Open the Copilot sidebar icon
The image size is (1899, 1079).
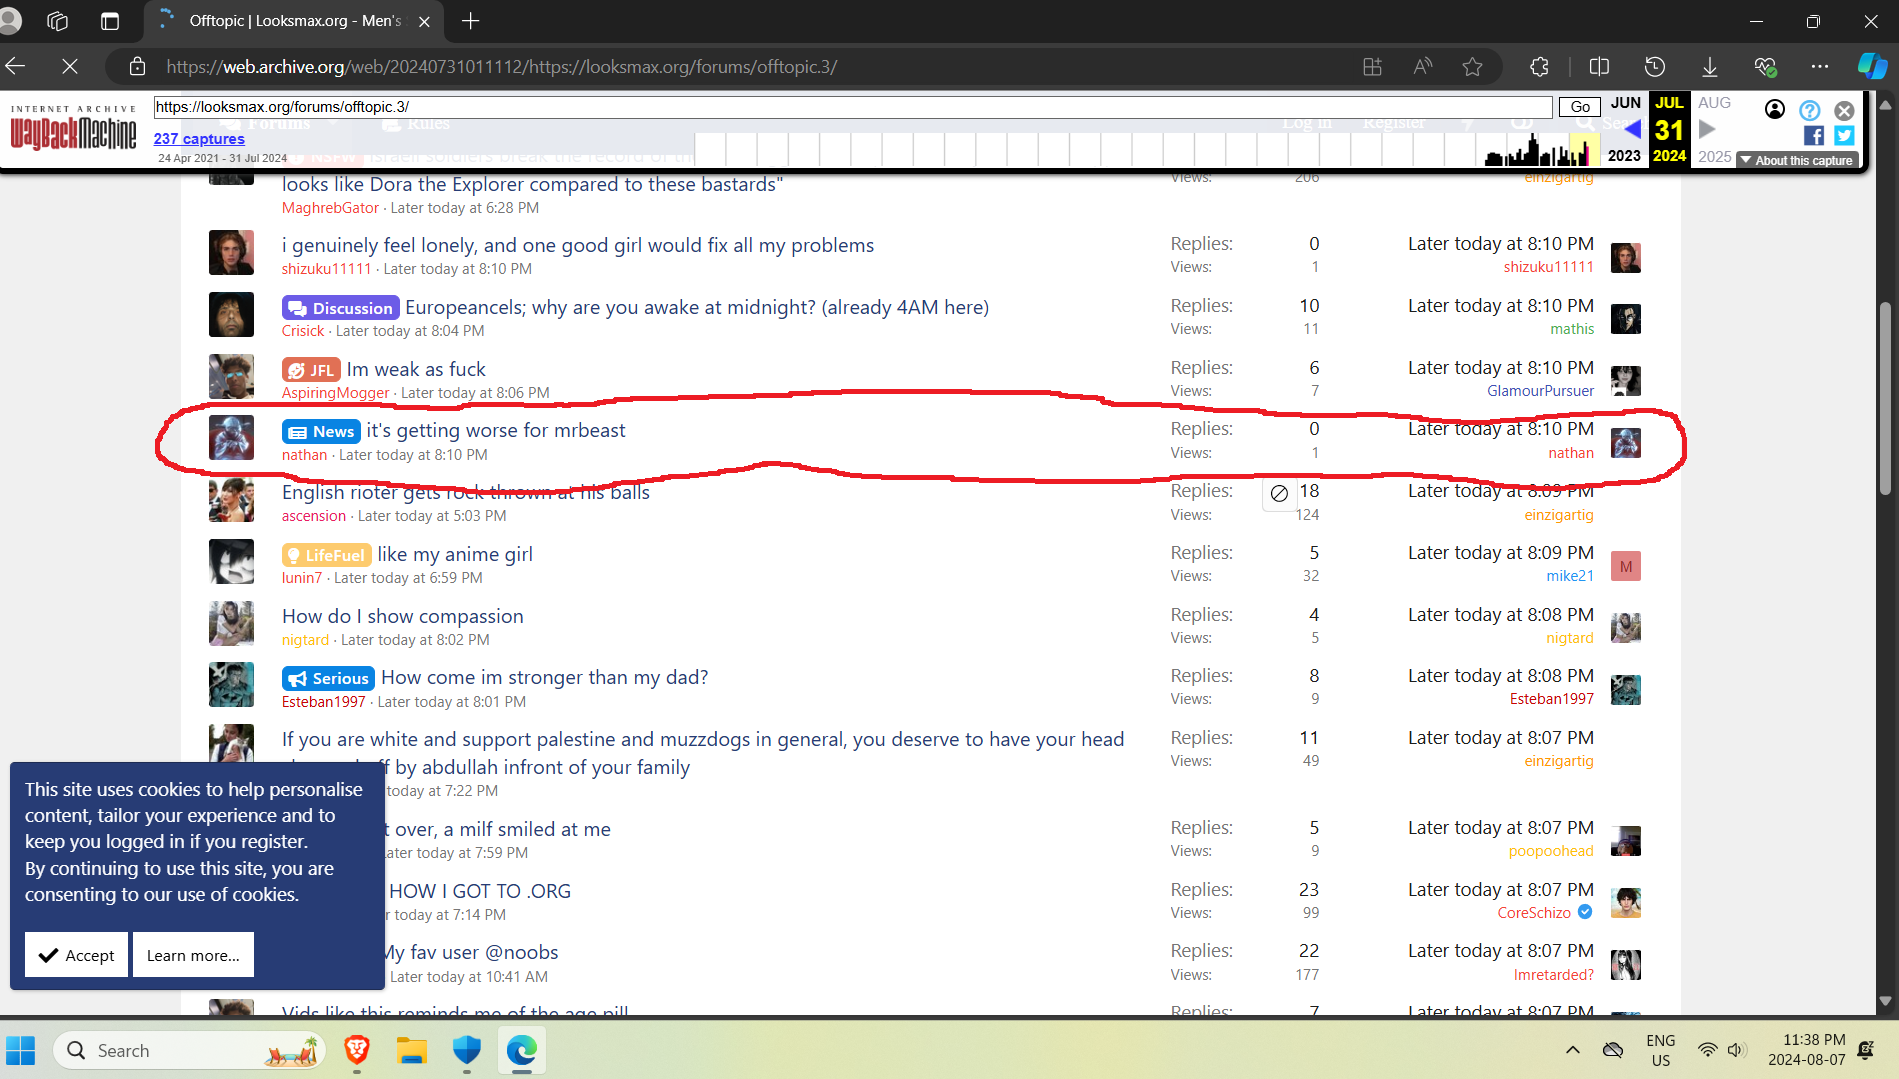pyautogui.click(x=1871, y=67)
